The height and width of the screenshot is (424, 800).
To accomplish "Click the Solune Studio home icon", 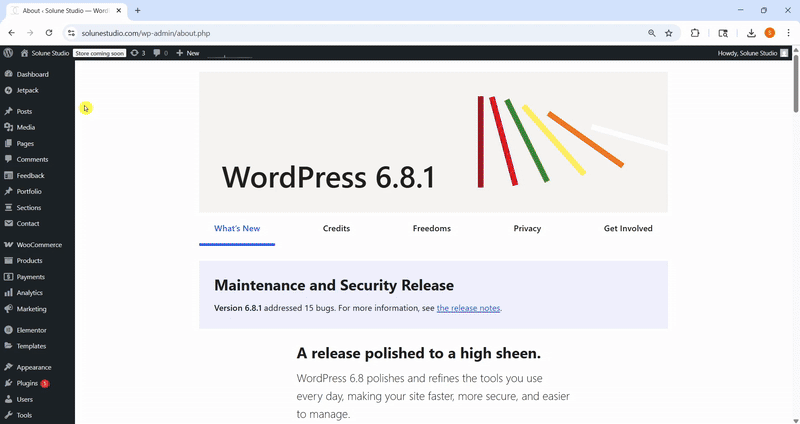I will point(24,53).
